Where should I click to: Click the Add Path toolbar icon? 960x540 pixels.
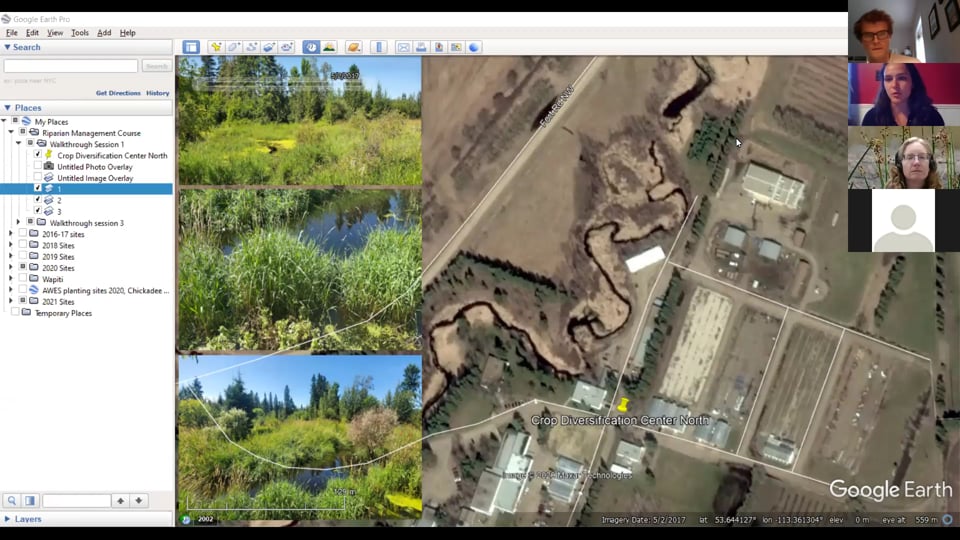[x=252, y=47]
